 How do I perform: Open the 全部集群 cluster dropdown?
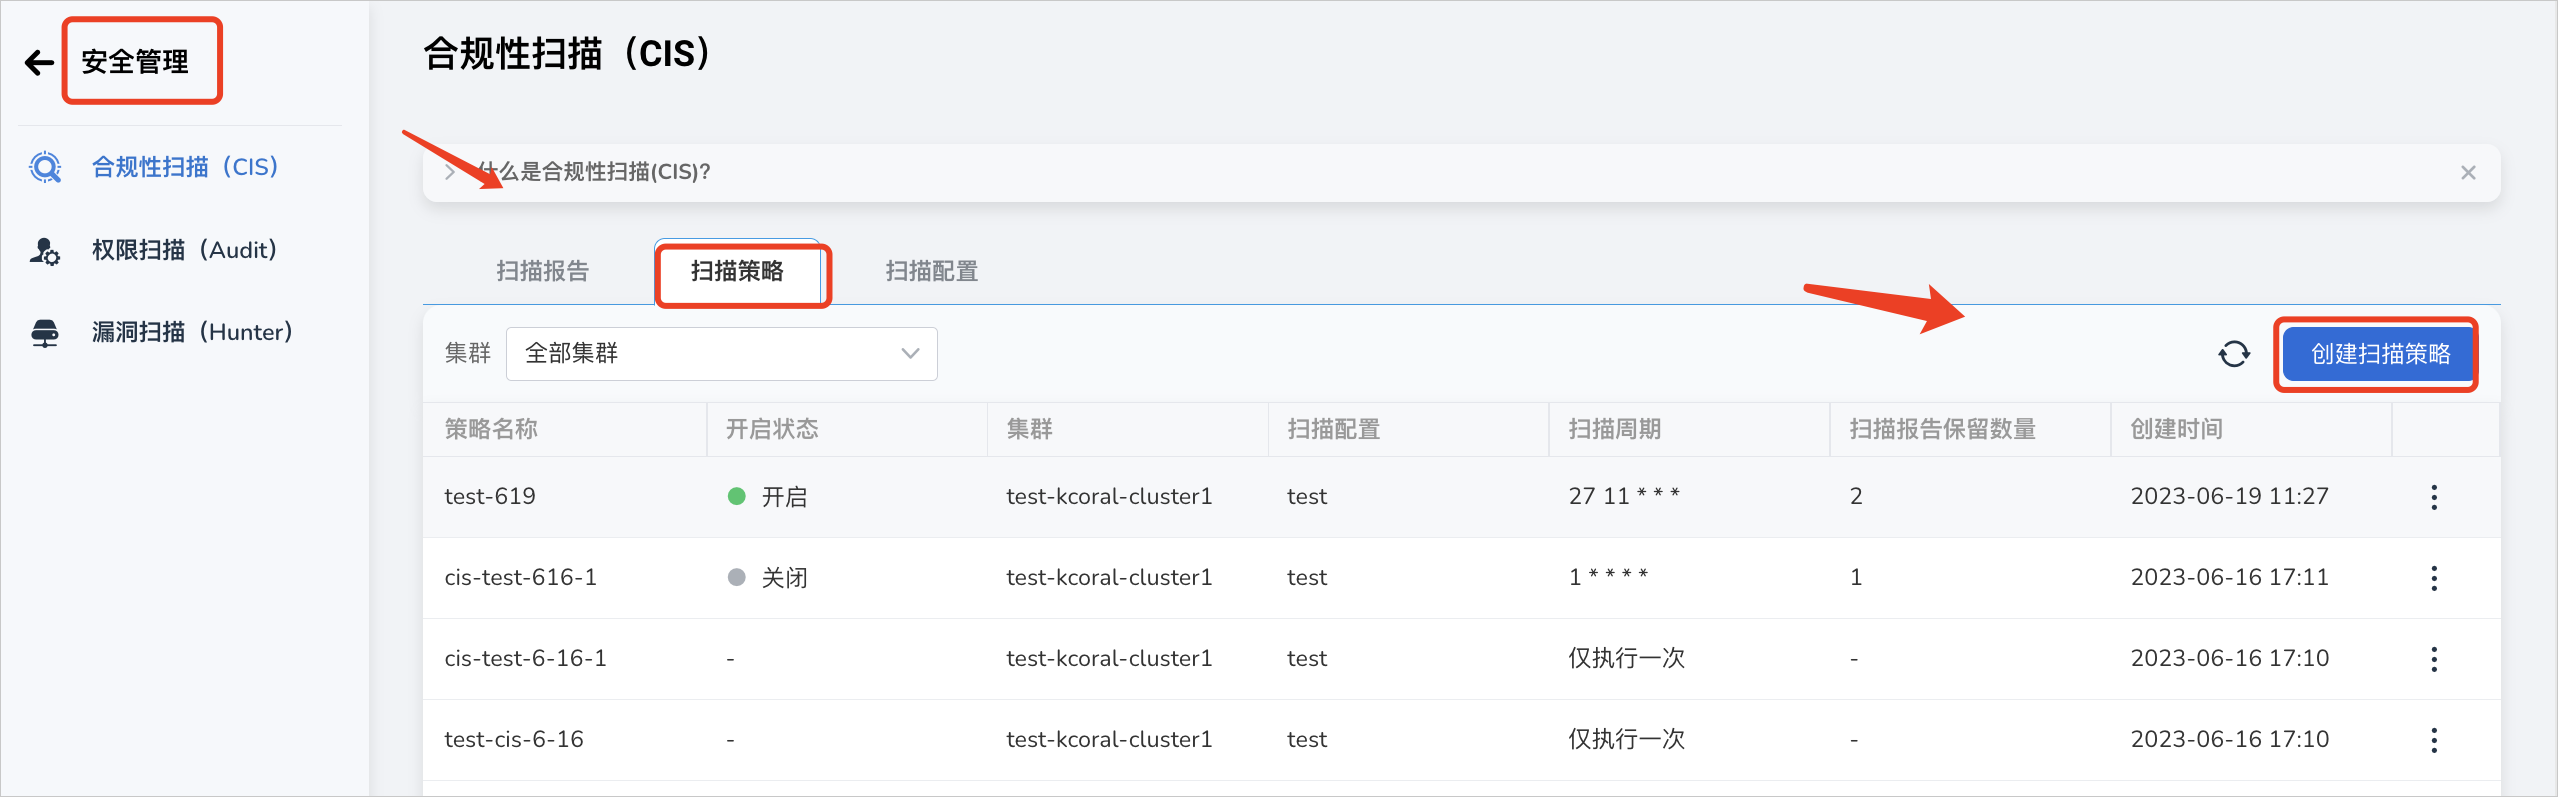(x=721, y=354)
